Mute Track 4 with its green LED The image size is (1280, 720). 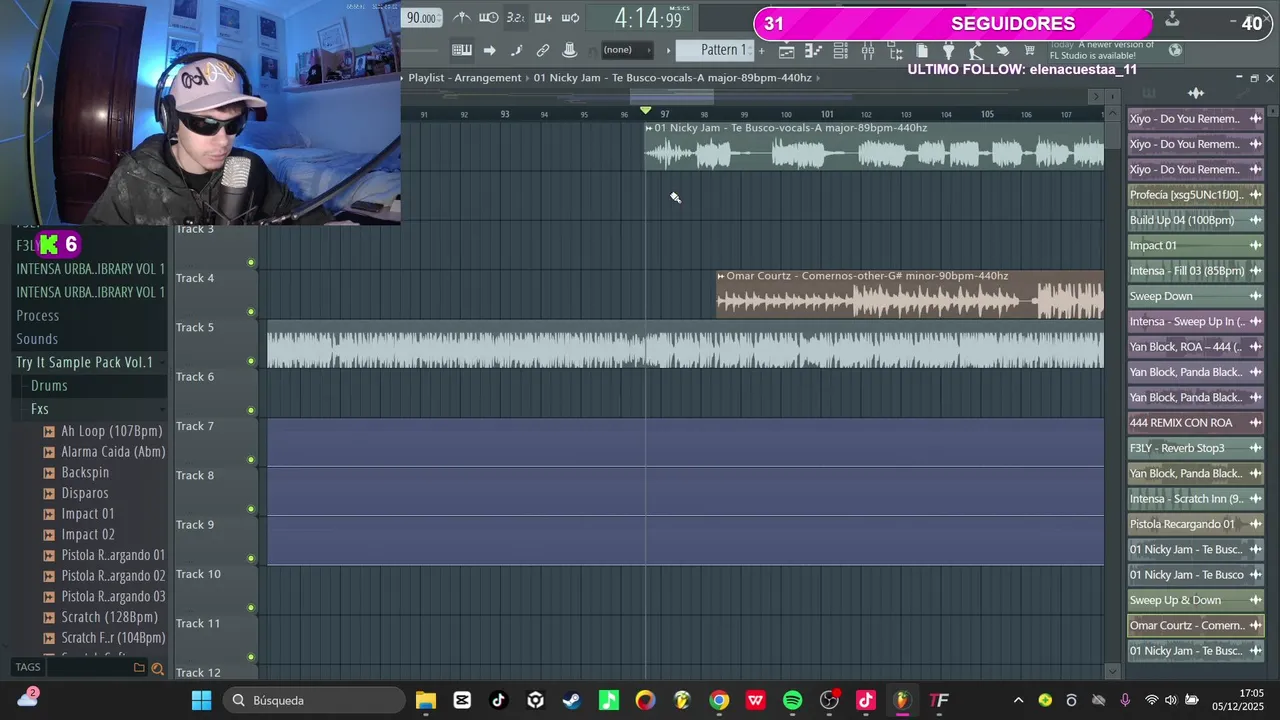coord(251,312)
